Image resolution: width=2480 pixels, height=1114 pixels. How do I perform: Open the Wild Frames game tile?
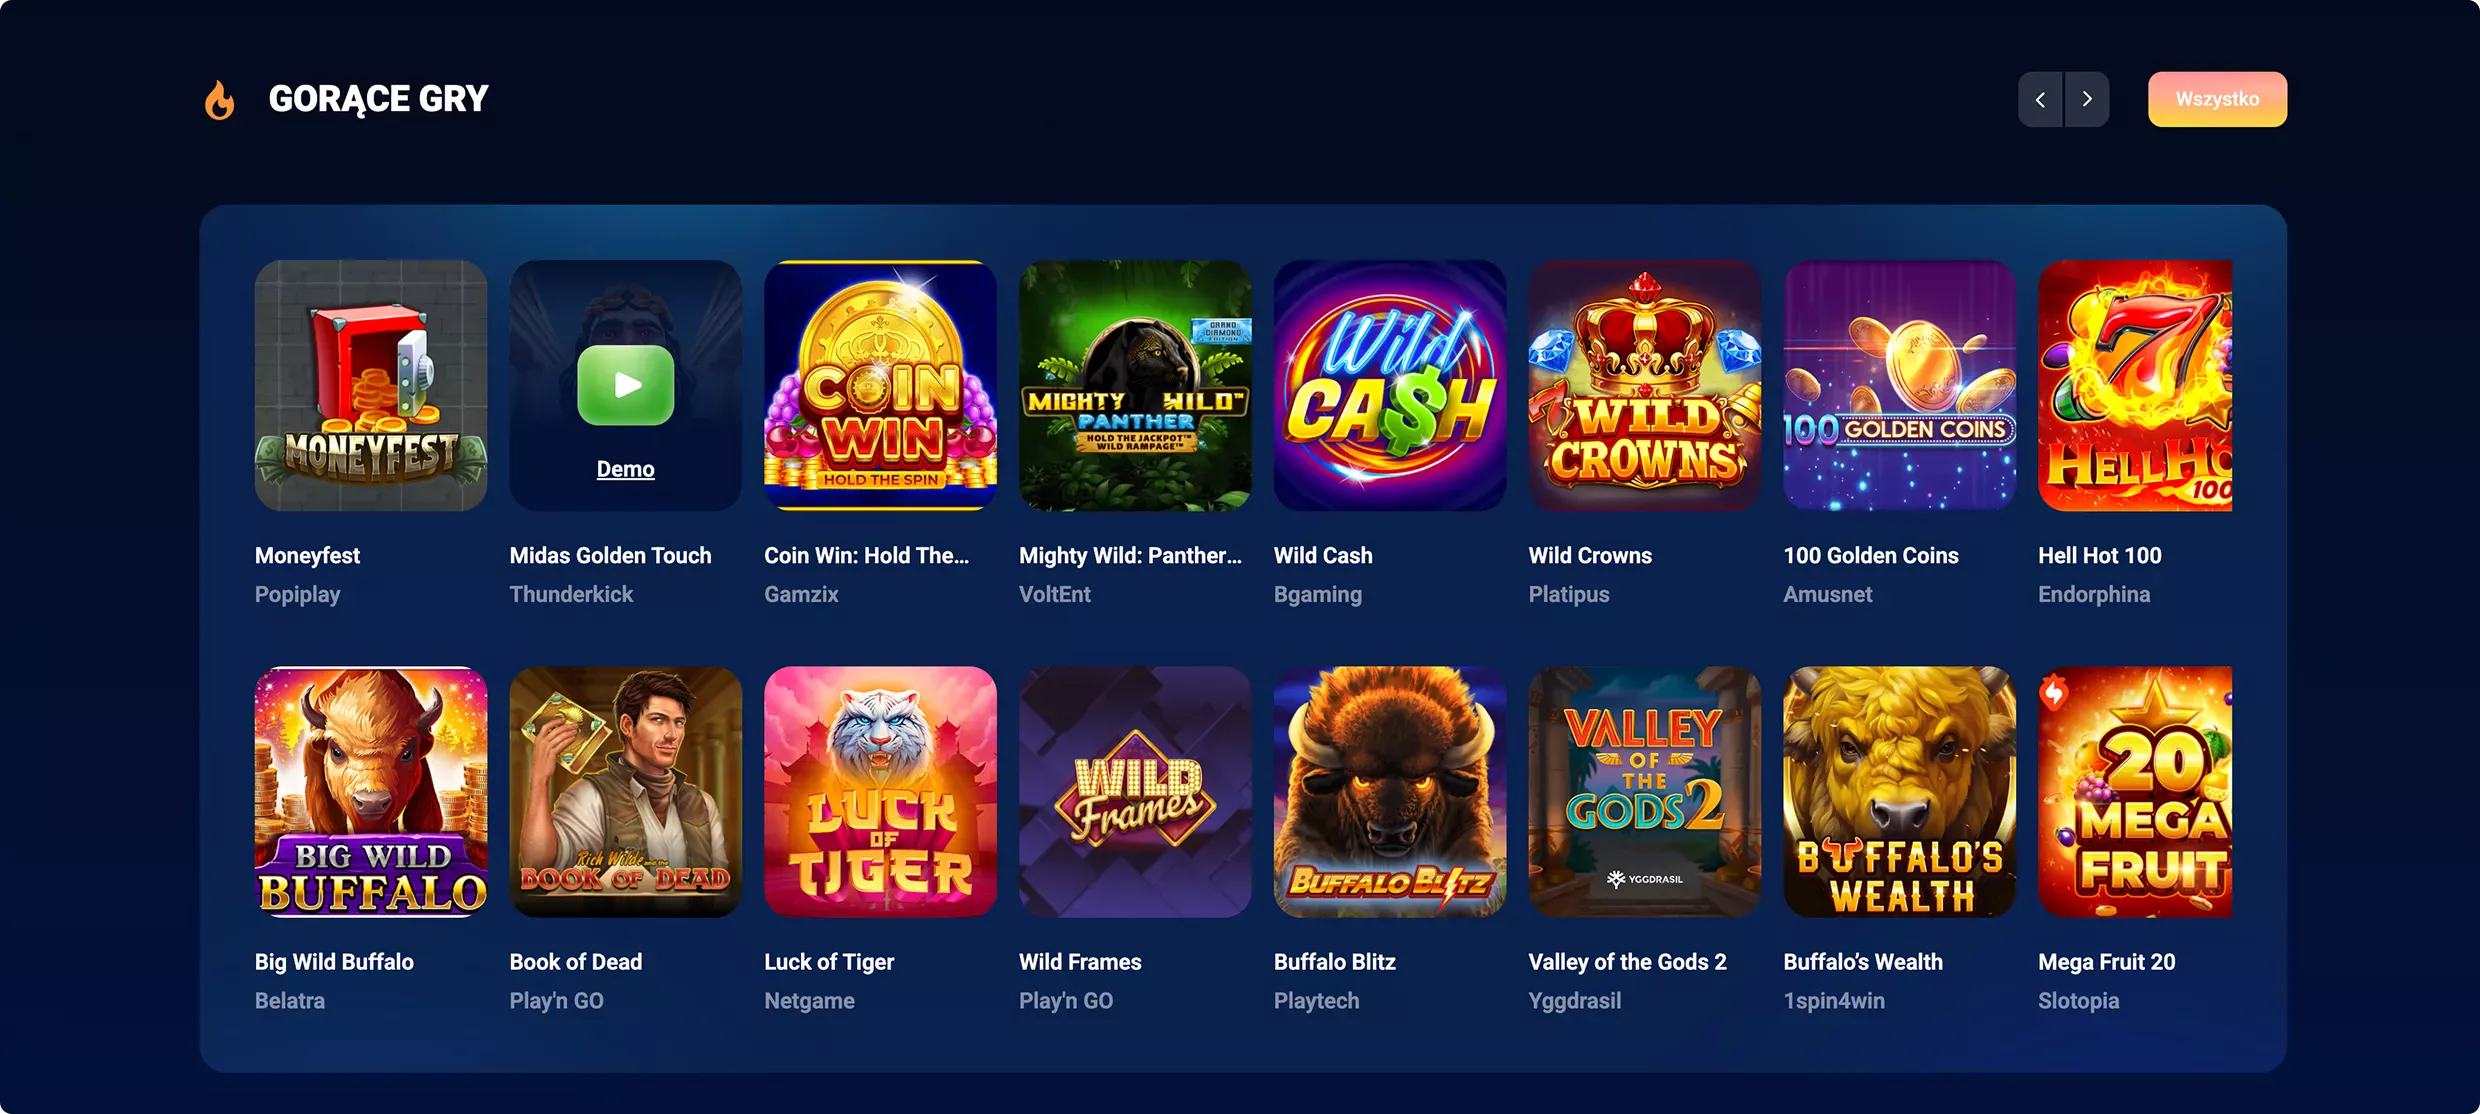click(x=1135, y=792)
